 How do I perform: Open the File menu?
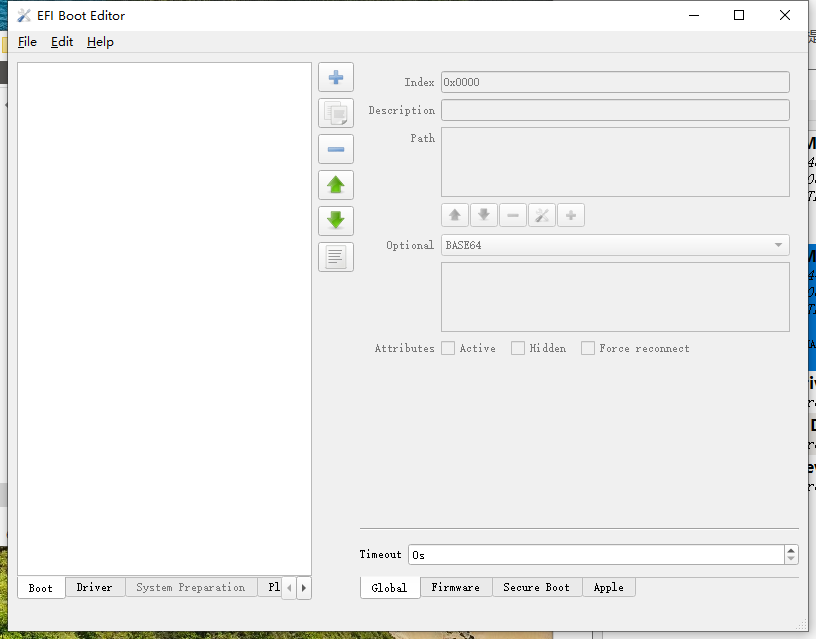(x=27, y=42)
